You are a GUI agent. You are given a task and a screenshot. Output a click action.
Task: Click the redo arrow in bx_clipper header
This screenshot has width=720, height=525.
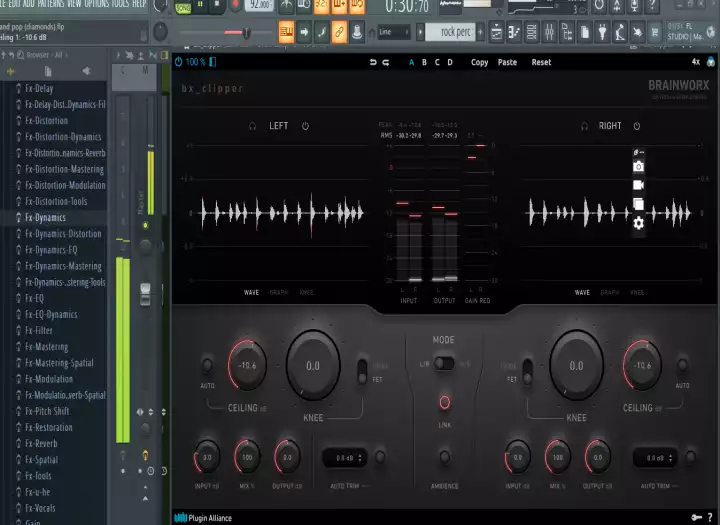point(386,62)
